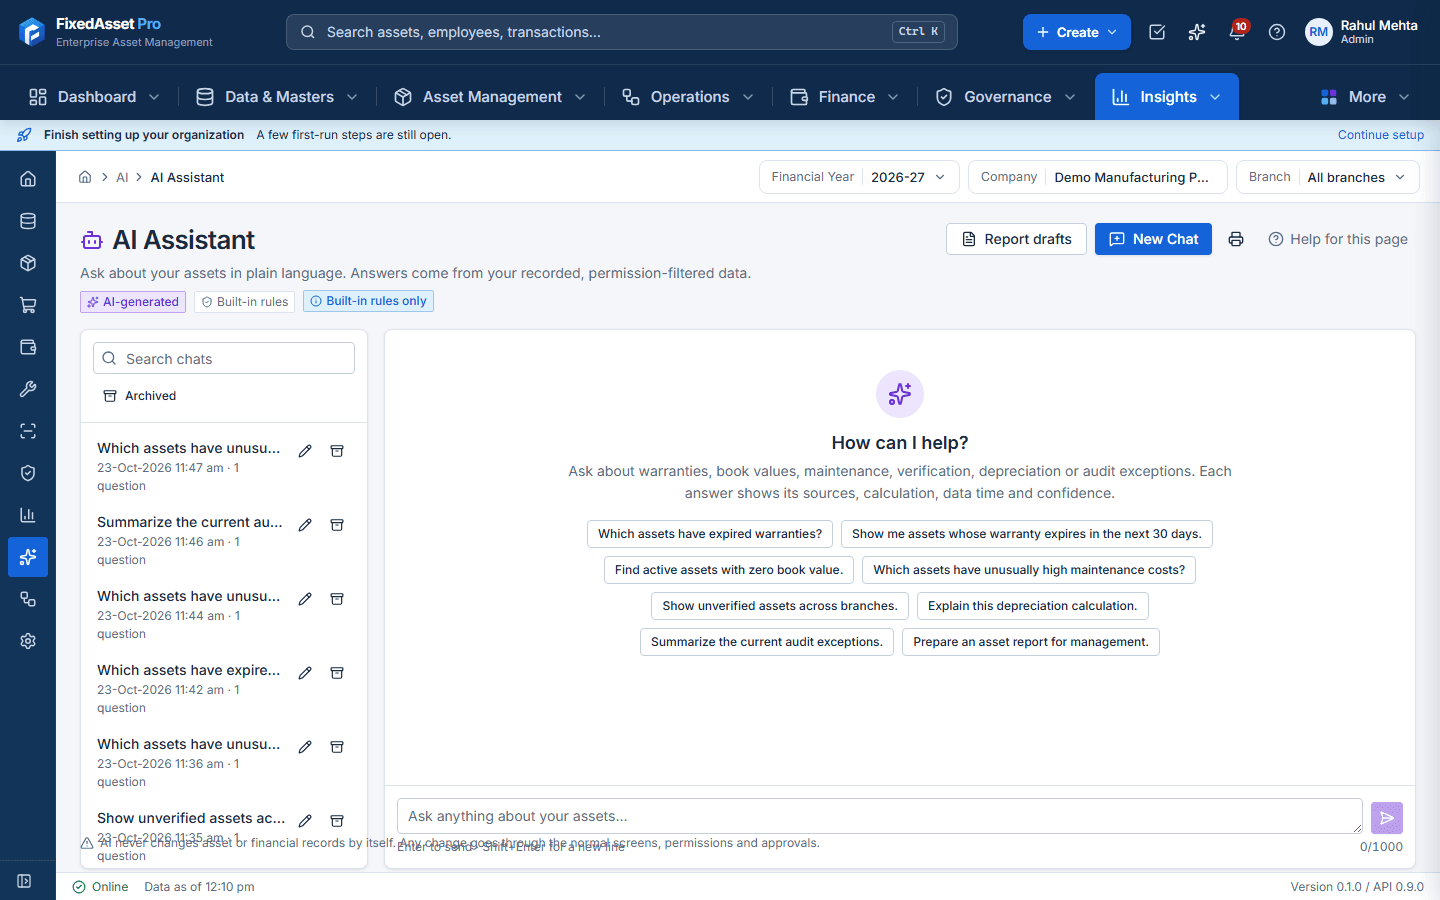Open the shield check icon in sidebar
The width and height of the screenshot is (1440, 900).
click(x=28, y=473)
